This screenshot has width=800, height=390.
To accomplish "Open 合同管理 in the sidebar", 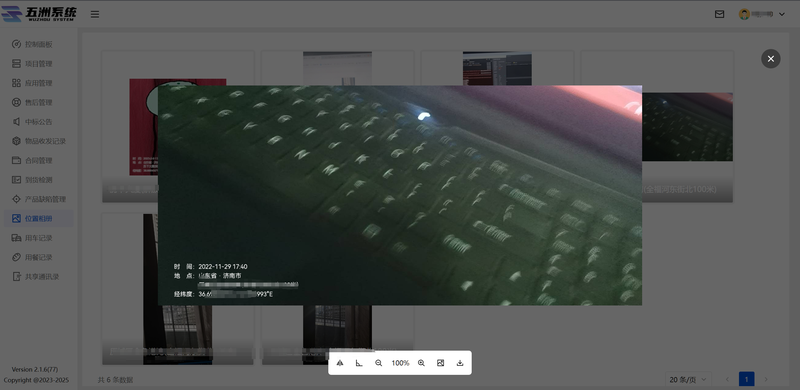I will pos(39,160).
